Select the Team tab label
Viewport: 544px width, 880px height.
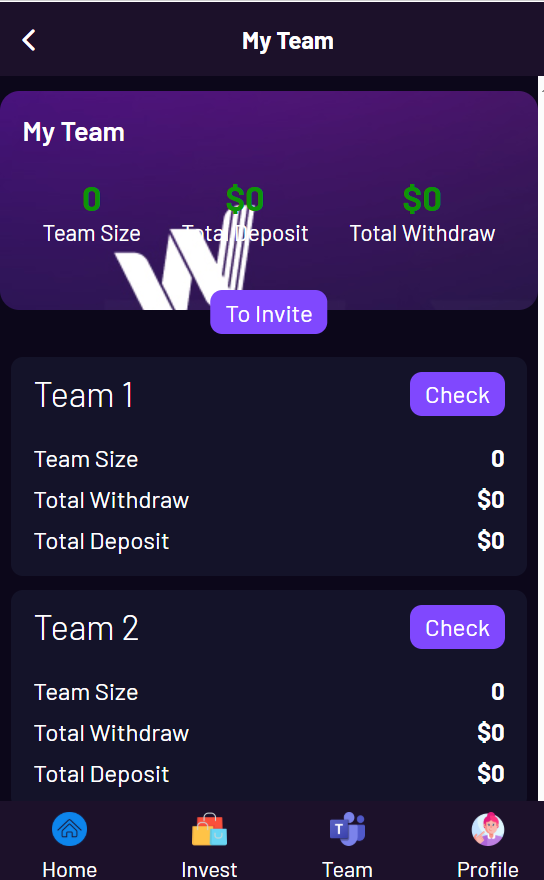tap(348, 869)
